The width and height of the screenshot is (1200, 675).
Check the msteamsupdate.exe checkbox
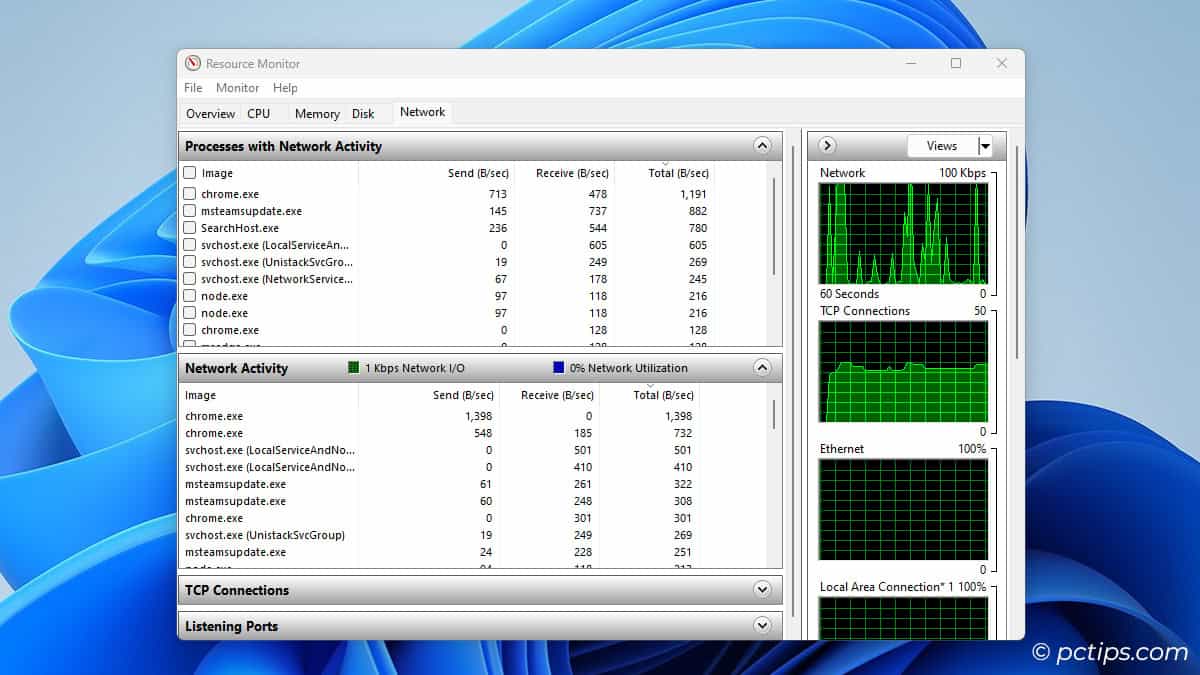tap(189, 210)
